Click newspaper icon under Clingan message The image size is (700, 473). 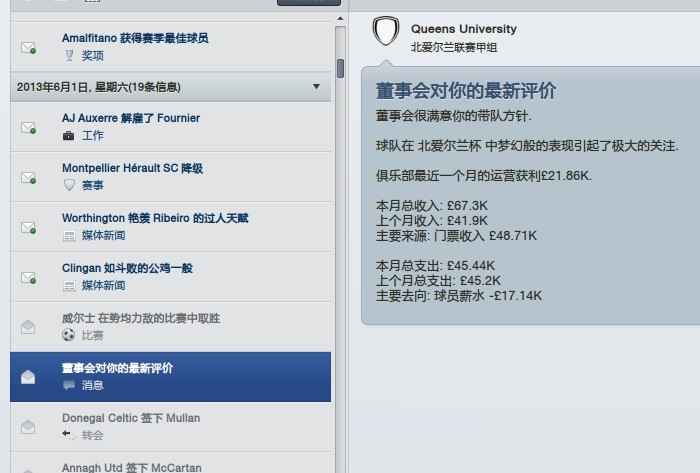click(x=69, y=286)
